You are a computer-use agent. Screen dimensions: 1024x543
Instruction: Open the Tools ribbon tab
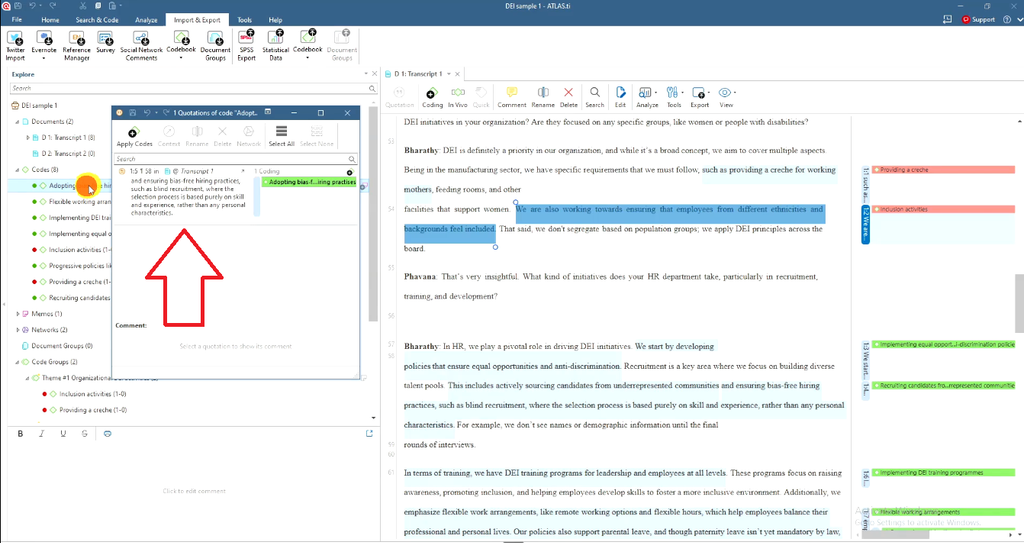coord(244,20)
